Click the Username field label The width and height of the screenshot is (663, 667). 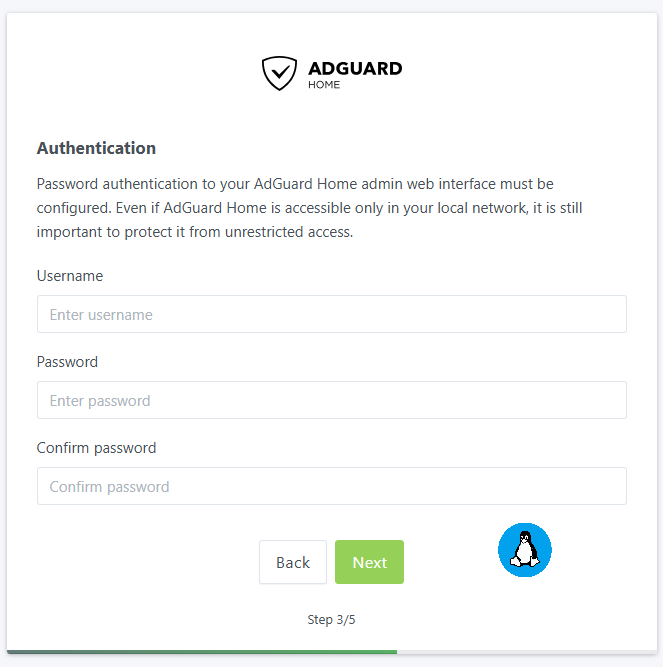click(x=70, y=275)
